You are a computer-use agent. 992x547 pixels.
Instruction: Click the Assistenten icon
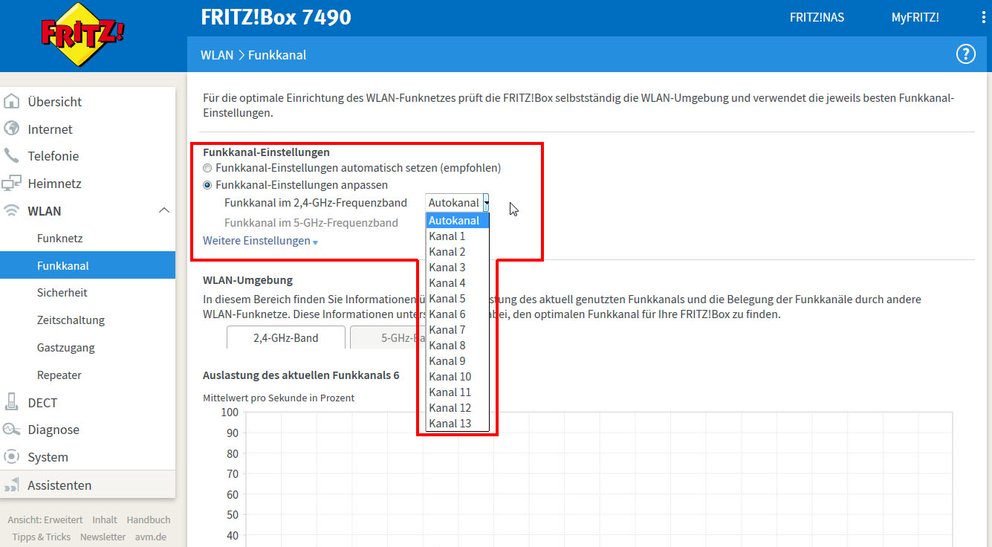(11, 485)
